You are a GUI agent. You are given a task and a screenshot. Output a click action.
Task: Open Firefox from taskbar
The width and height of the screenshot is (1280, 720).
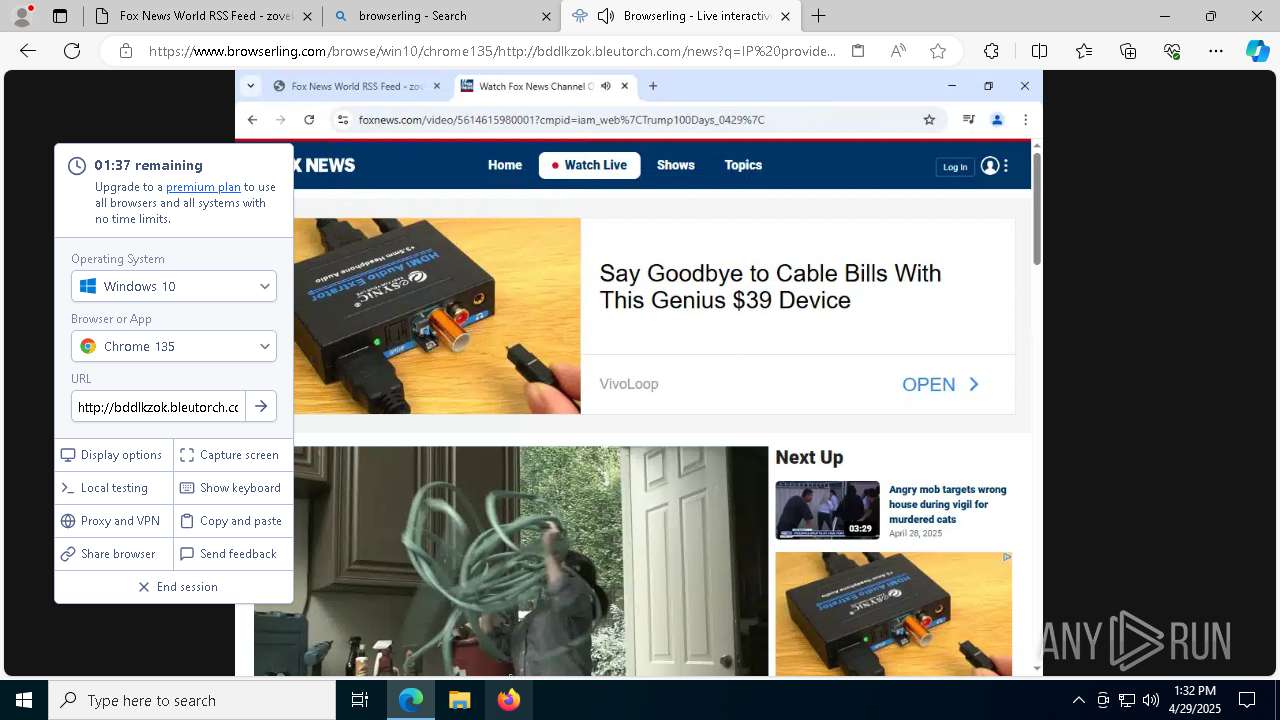(509, 700)
